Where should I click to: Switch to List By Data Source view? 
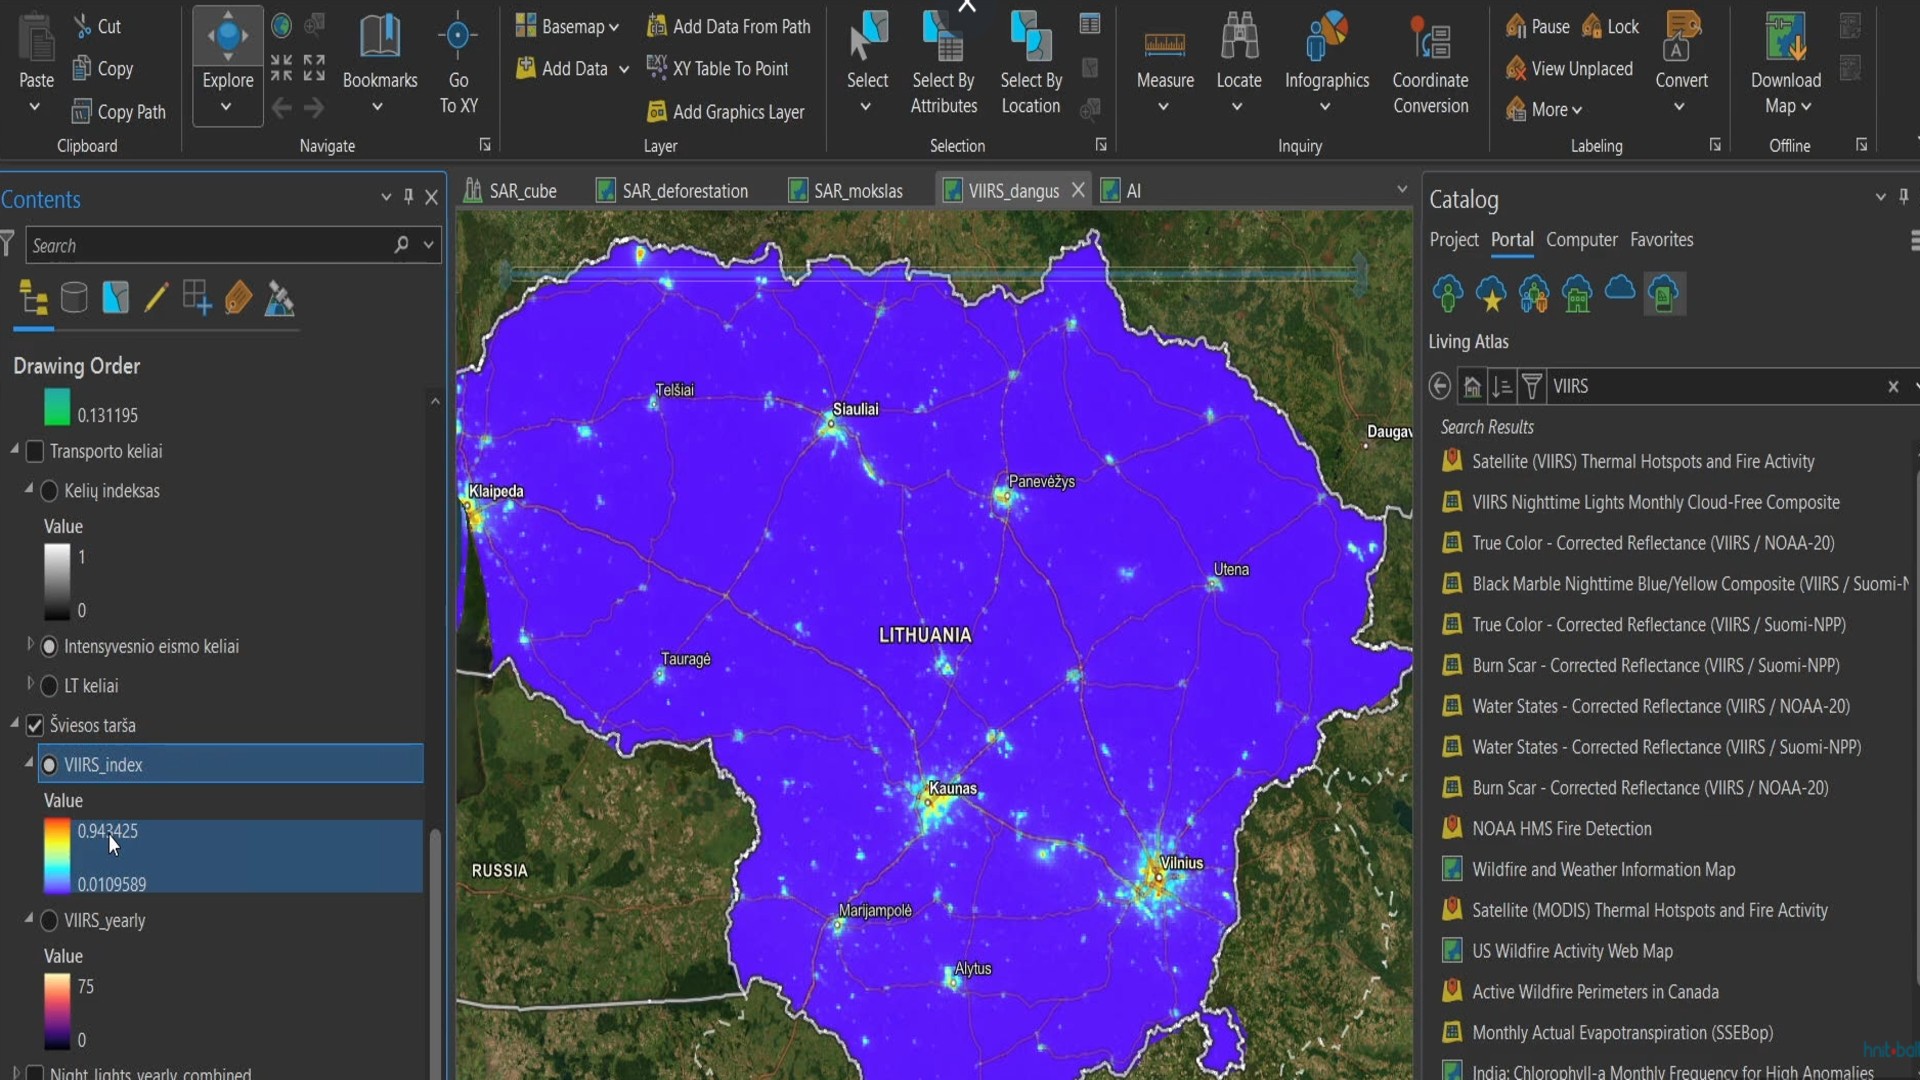[74, 298]
